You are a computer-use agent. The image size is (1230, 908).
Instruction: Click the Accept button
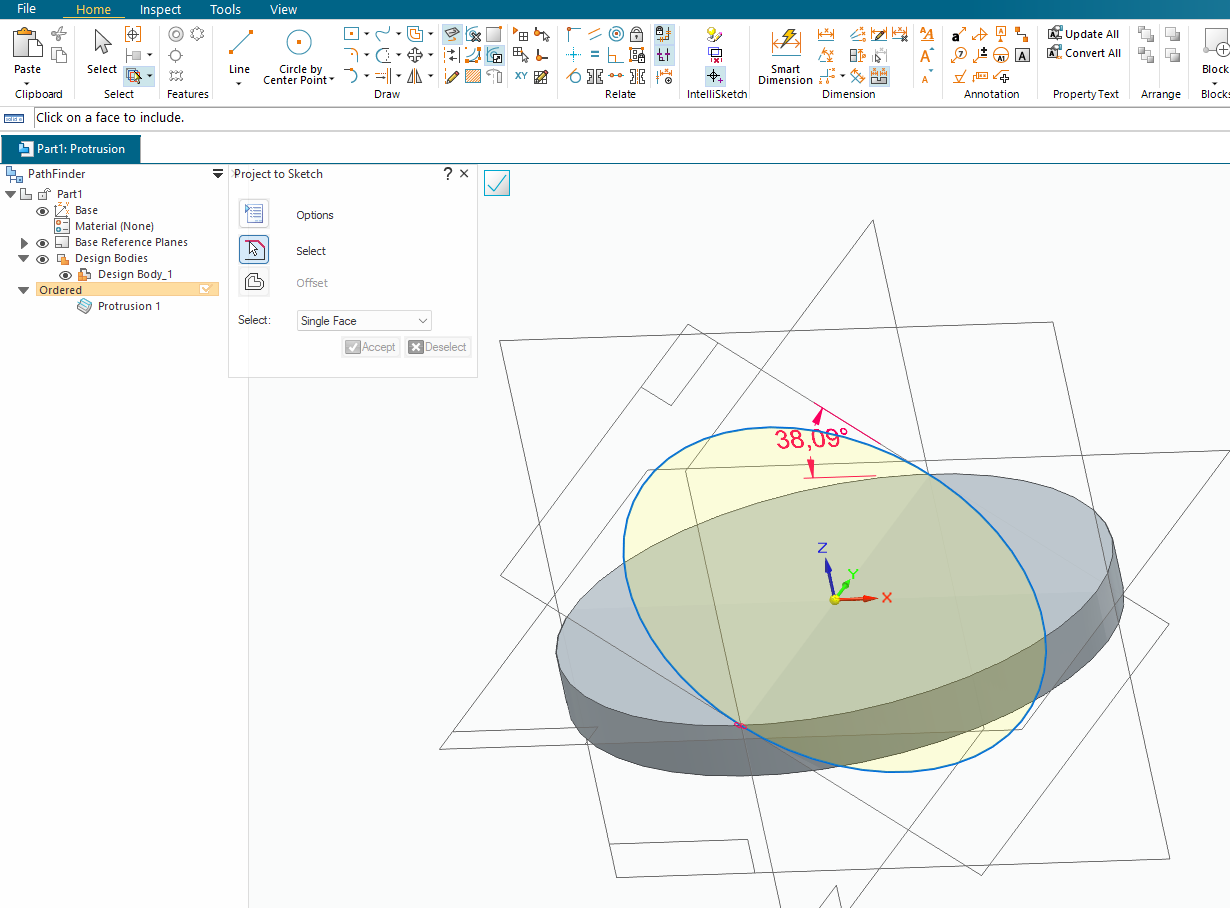click(370, 347)
